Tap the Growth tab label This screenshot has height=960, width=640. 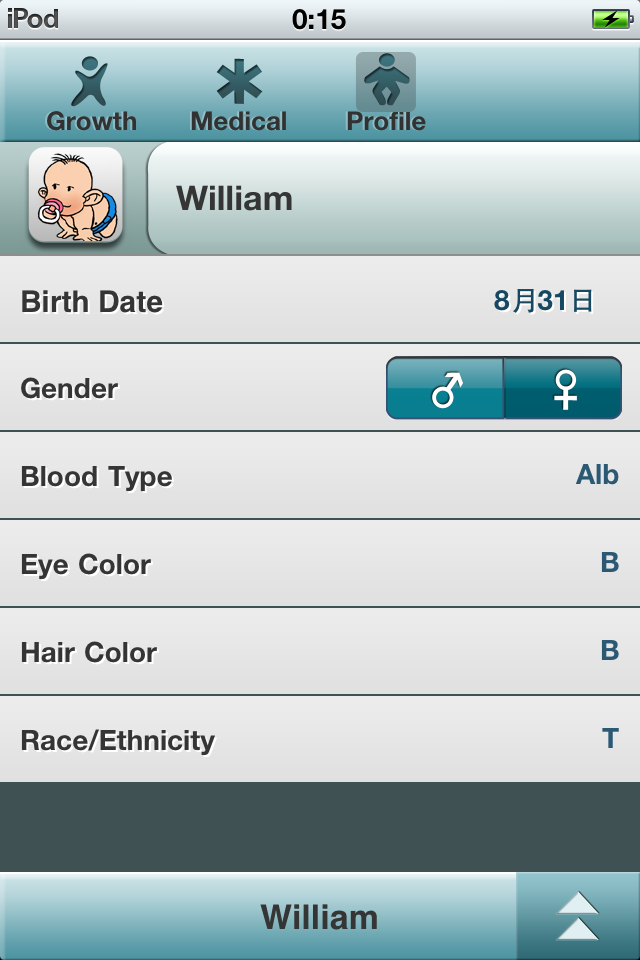[91, 121]
